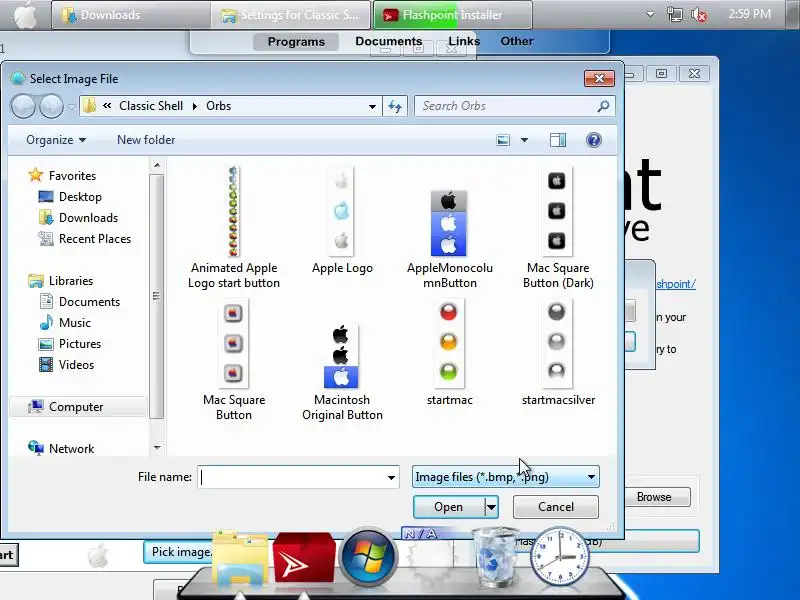Viewport: 800px width, 600px height.
Task: Click the File name input box
Action: pyautogui.click(x=292, y=477)
